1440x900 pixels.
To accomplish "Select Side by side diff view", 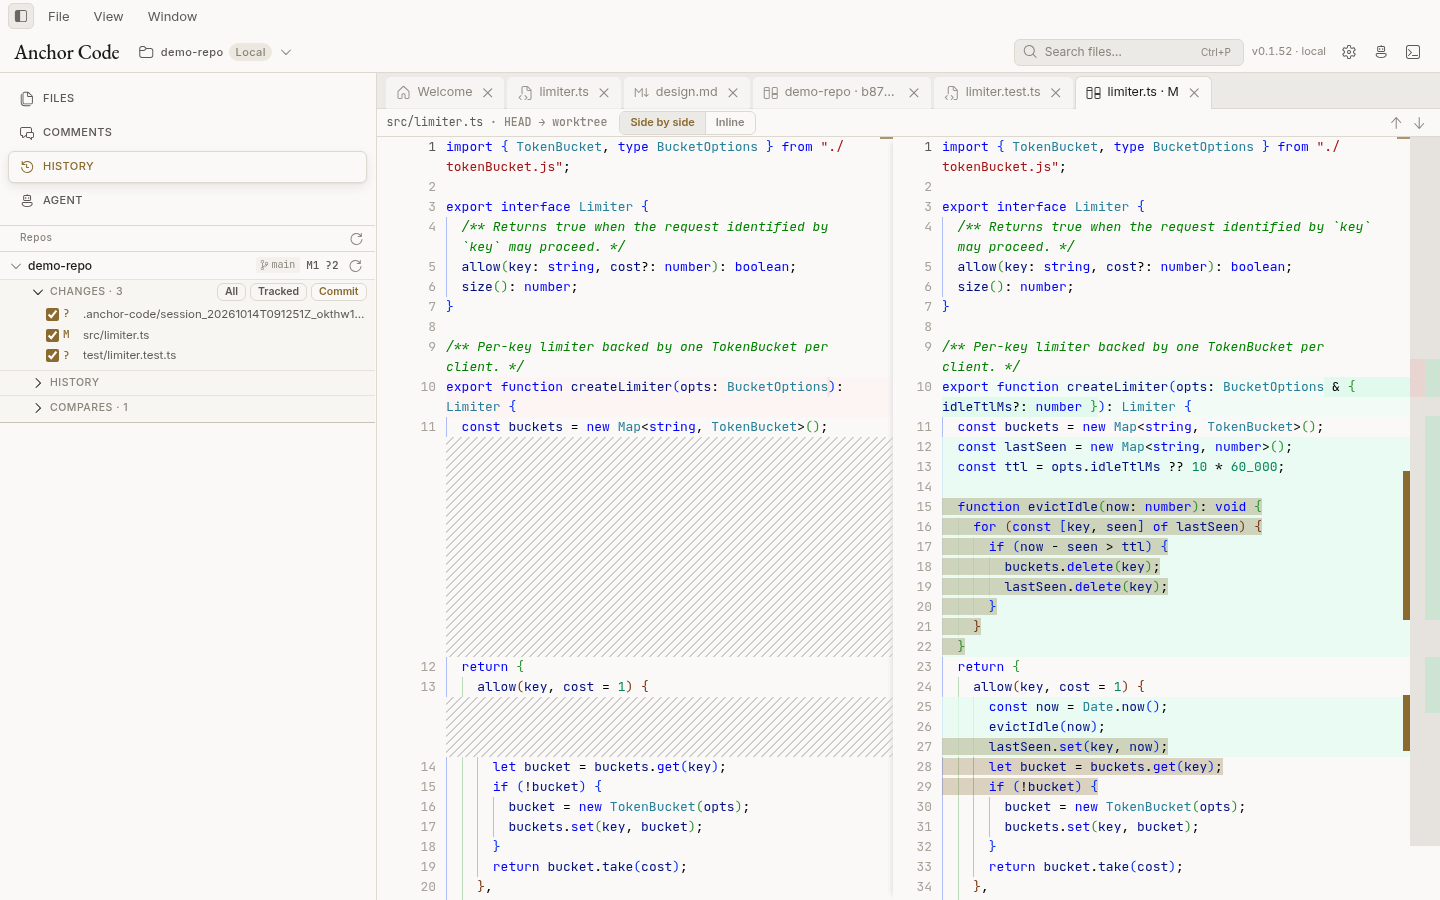I will coord(662,123).
